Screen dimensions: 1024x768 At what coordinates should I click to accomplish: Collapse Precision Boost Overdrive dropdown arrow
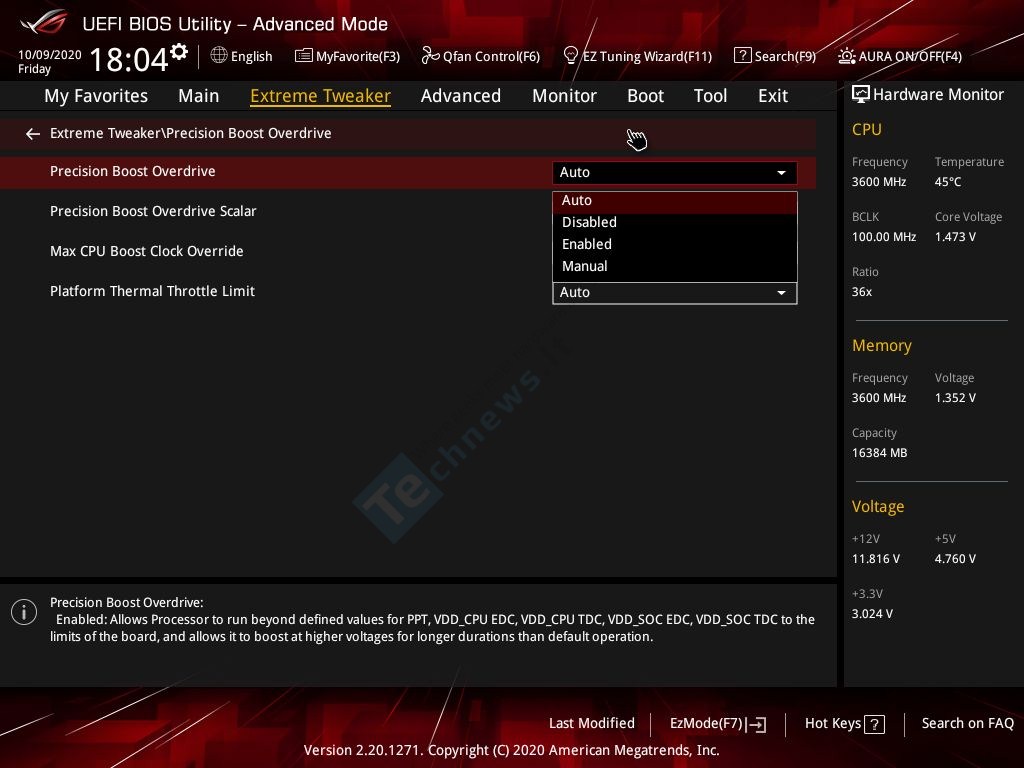[781, 172]
